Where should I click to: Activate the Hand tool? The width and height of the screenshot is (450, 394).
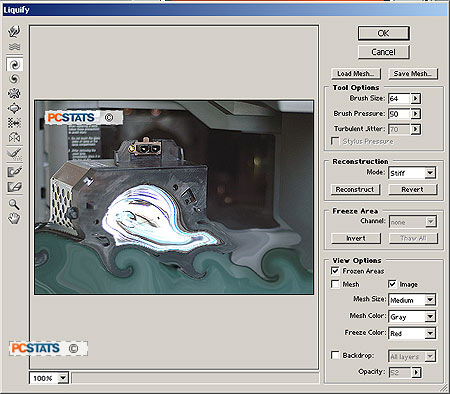[x=14, y=218]
